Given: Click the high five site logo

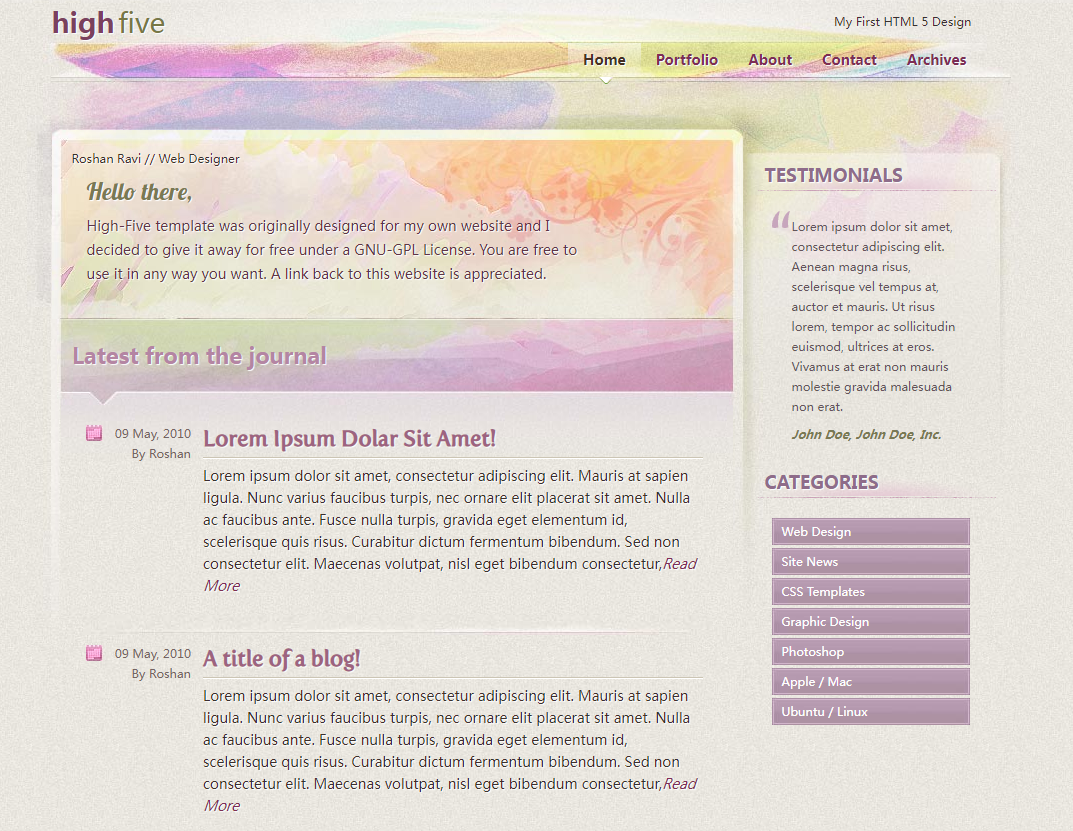Looking at the screenshot, I should click(x=108, y=23).
